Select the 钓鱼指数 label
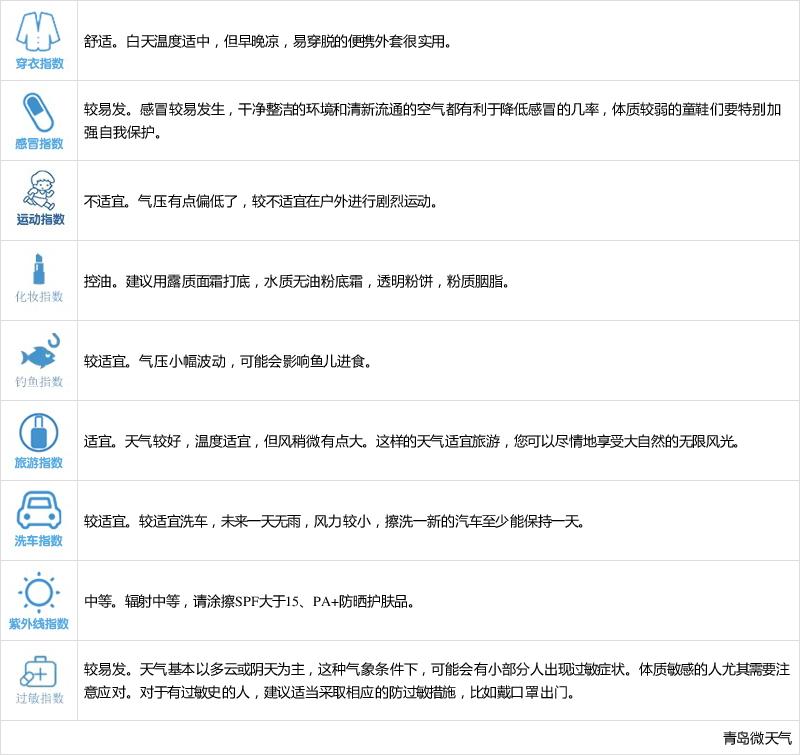This screenshot has height=755, width=800. pos(39,382)
